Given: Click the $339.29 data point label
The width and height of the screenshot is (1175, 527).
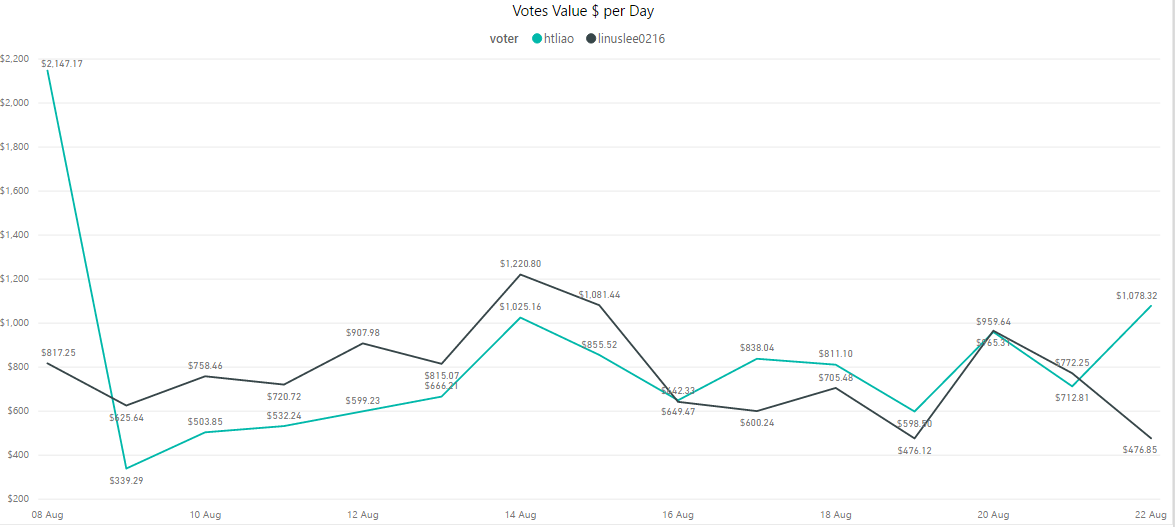Looking at the screenshot, I should [x=128, y=481].
